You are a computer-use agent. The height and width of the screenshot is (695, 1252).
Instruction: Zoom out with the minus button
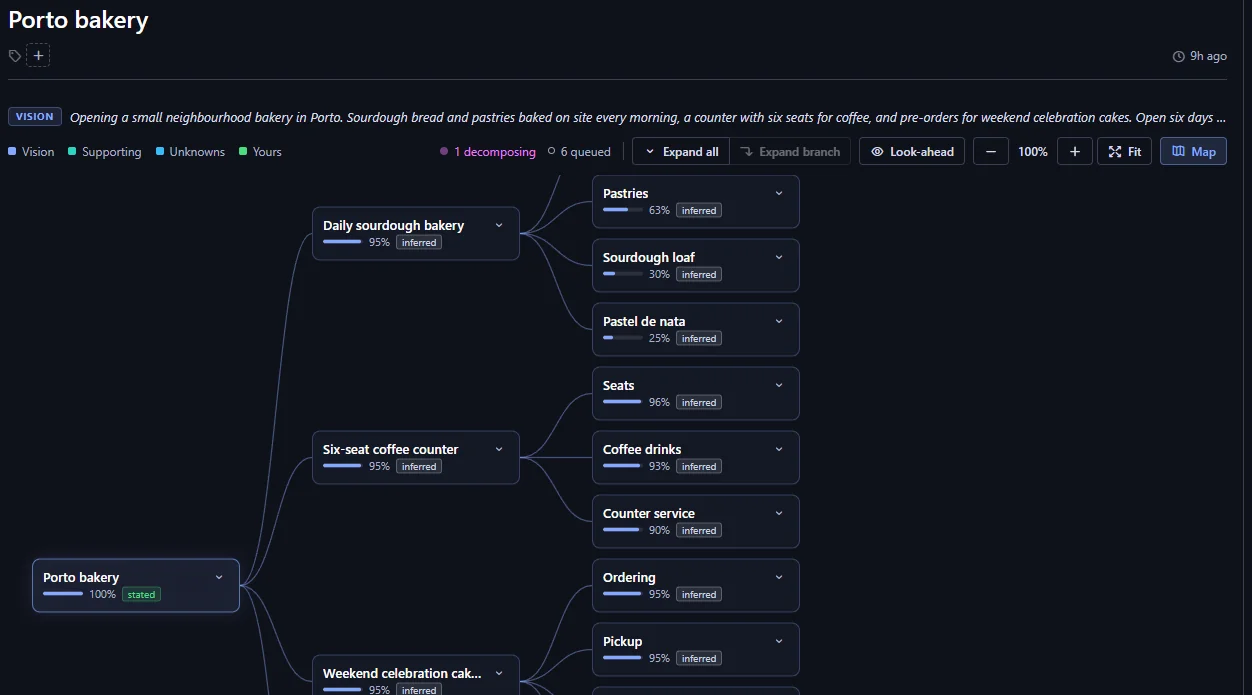point(991,152)
